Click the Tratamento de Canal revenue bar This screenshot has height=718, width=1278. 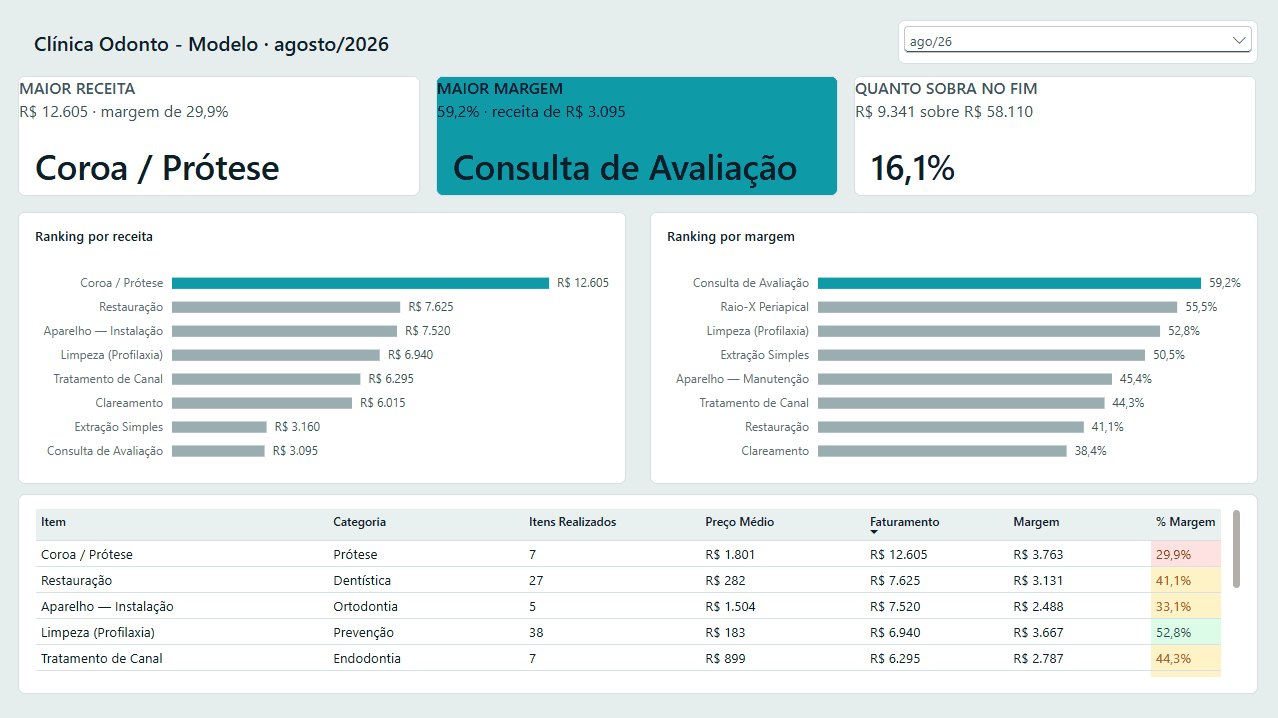[x=266, y=379]
